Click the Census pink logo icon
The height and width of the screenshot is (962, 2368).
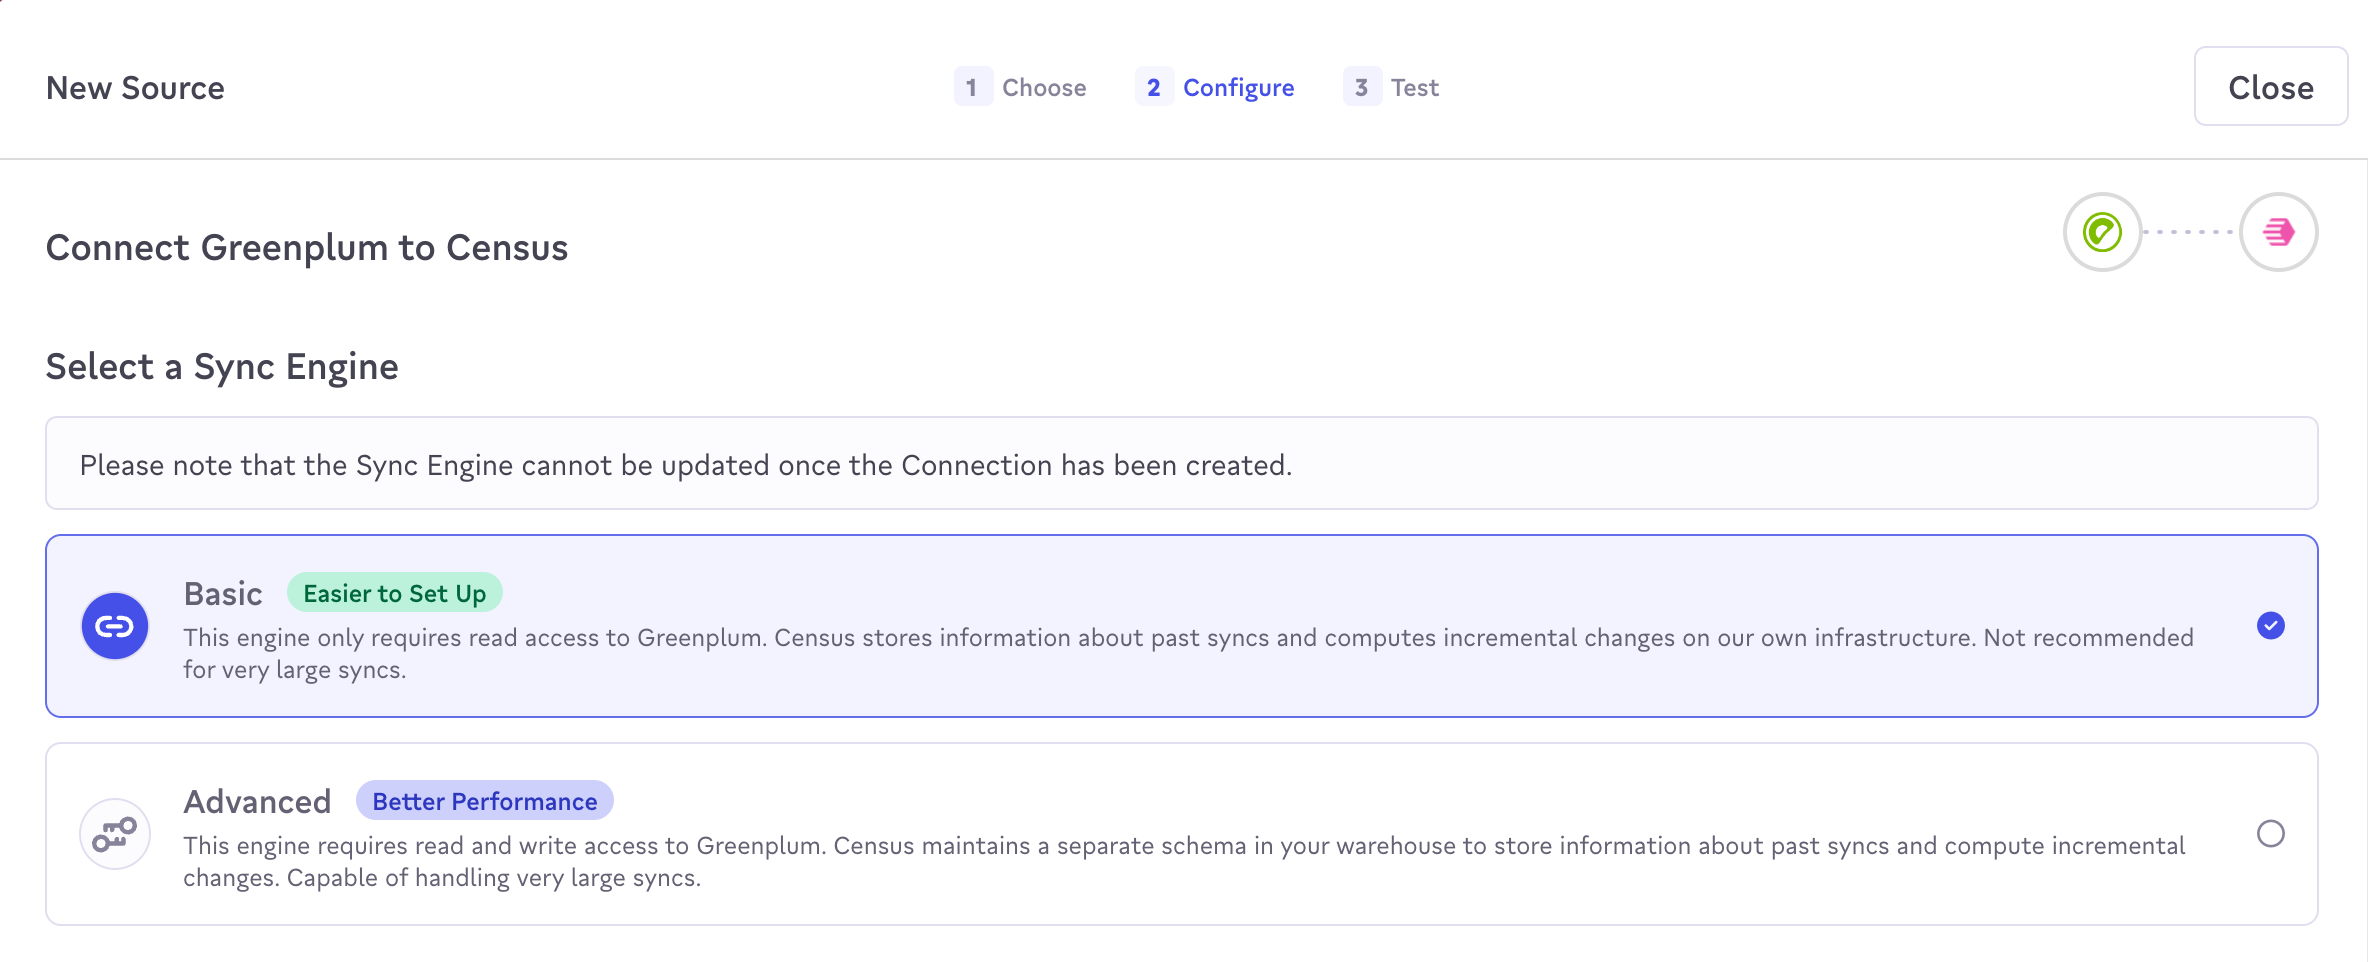click(2278, 232)
